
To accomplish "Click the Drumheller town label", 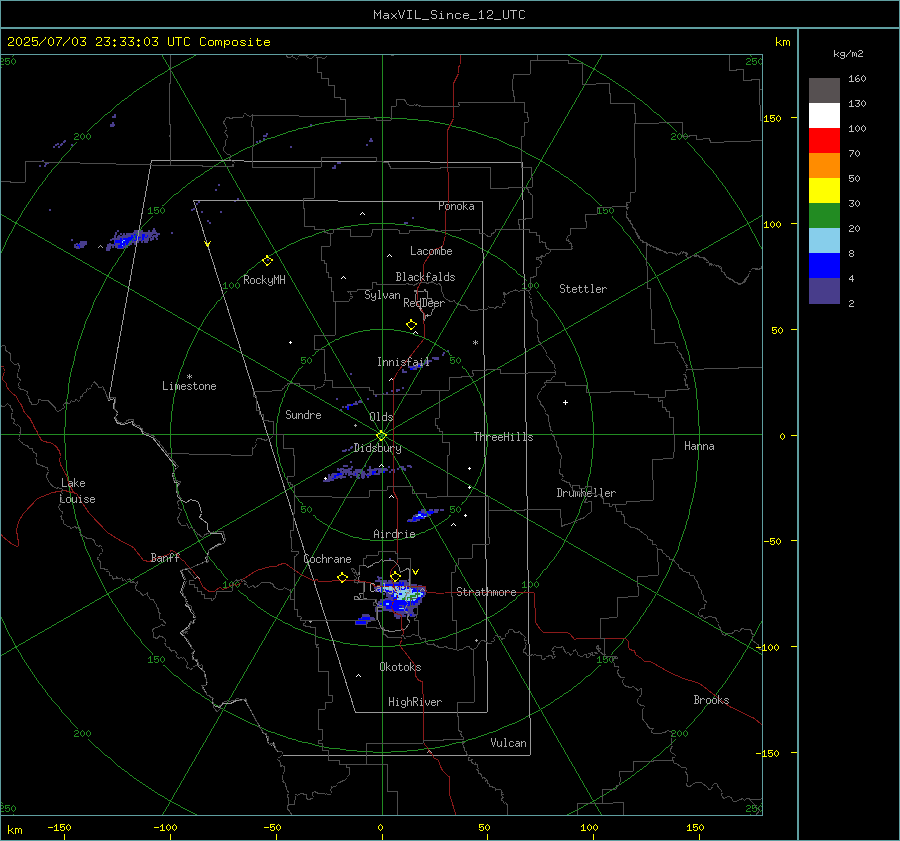I will [x=586, y=493].
